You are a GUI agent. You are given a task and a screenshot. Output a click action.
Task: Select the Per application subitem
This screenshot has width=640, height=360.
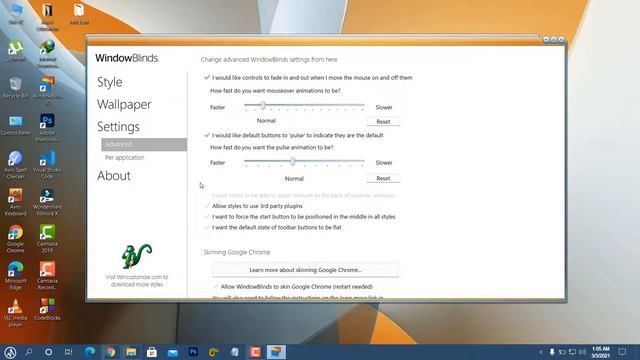point(124,157)
